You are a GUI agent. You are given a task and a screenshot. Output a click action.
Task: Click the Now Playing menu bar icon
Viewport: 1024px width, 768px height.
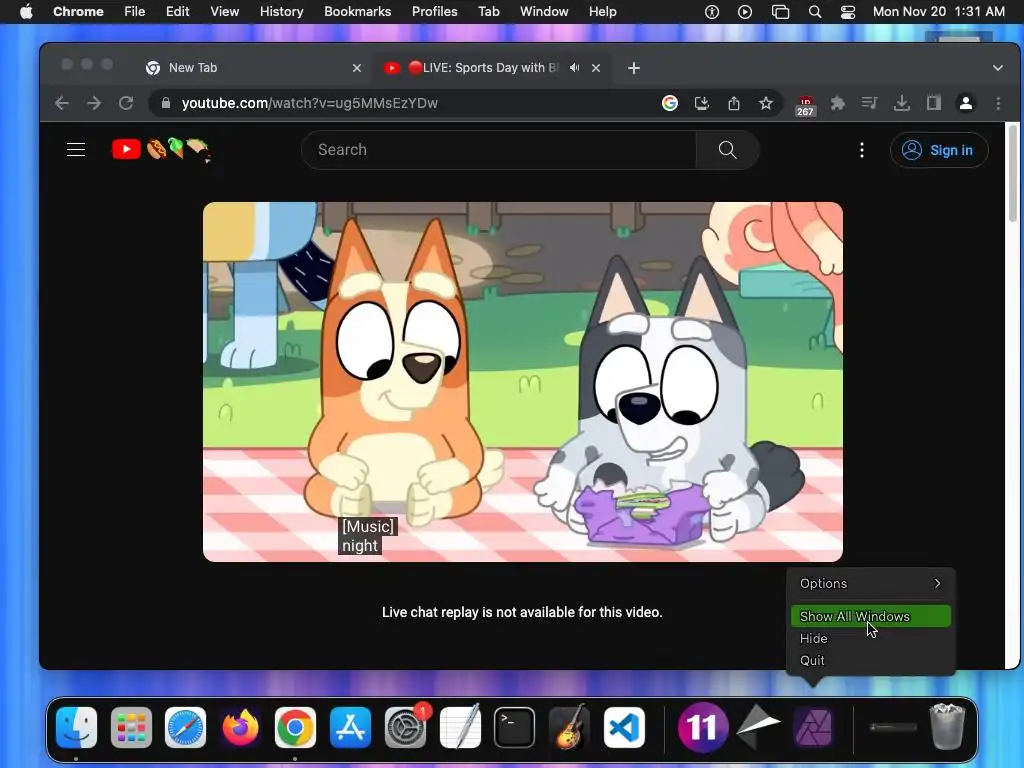click(x=745, y=12)
